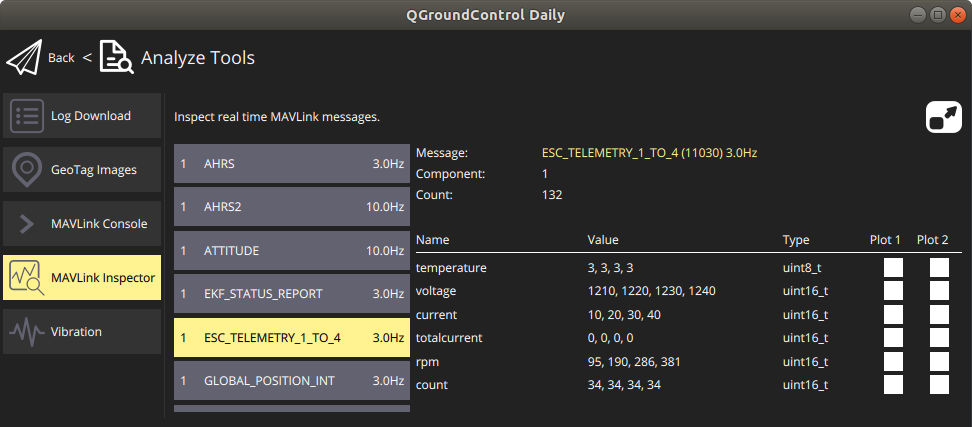Click the Plot 2 column header
Screen dimensions: 972x427
(933, 240)
